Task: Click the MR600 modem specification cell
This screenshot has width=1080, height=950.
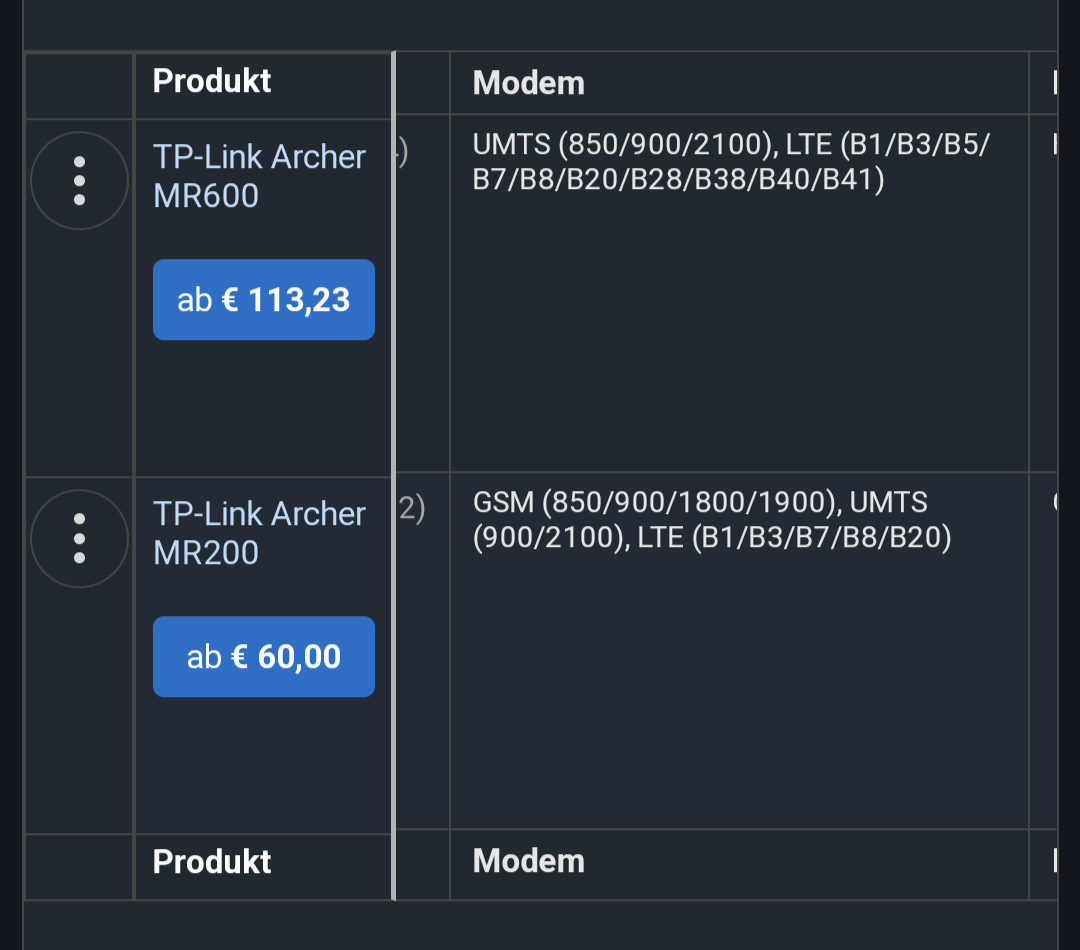Action: tap(738, 292)
